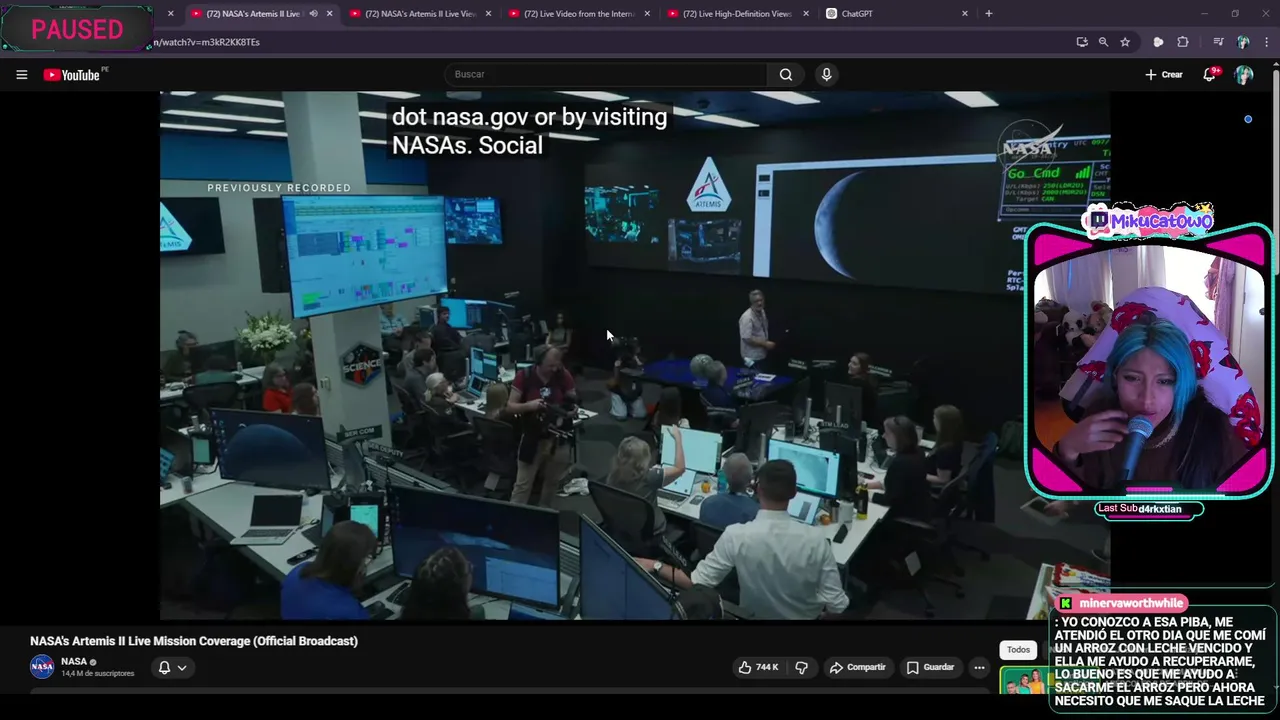Open the browser profile avatar
The width and height of the screenshot is (1280, 720).
click(1243, 42)
